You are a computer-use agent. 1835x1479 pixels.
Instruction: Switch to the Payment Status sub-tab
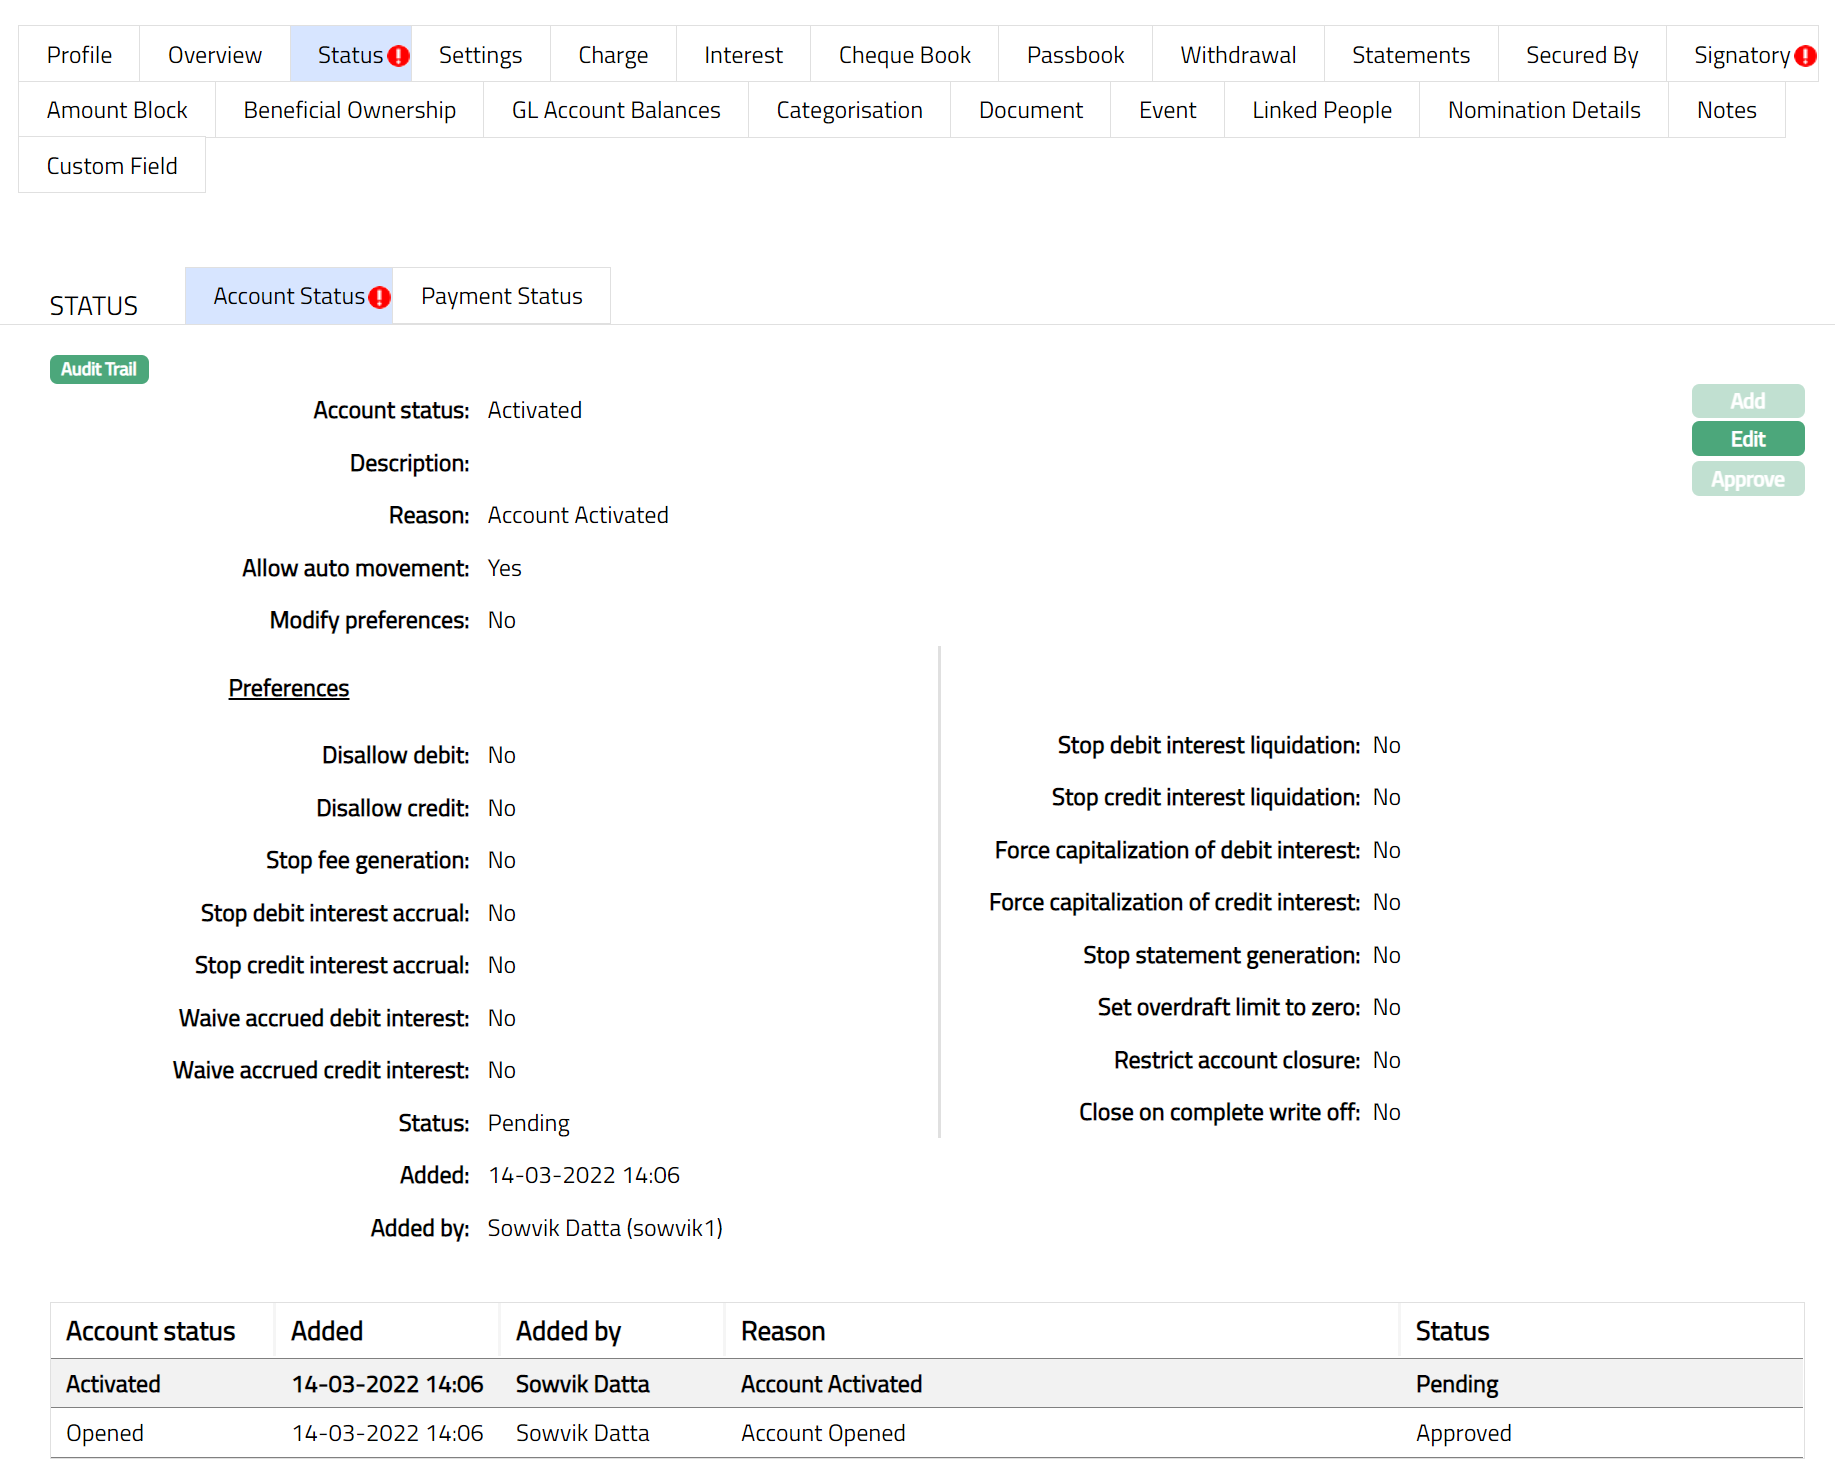tap(501, 296)
